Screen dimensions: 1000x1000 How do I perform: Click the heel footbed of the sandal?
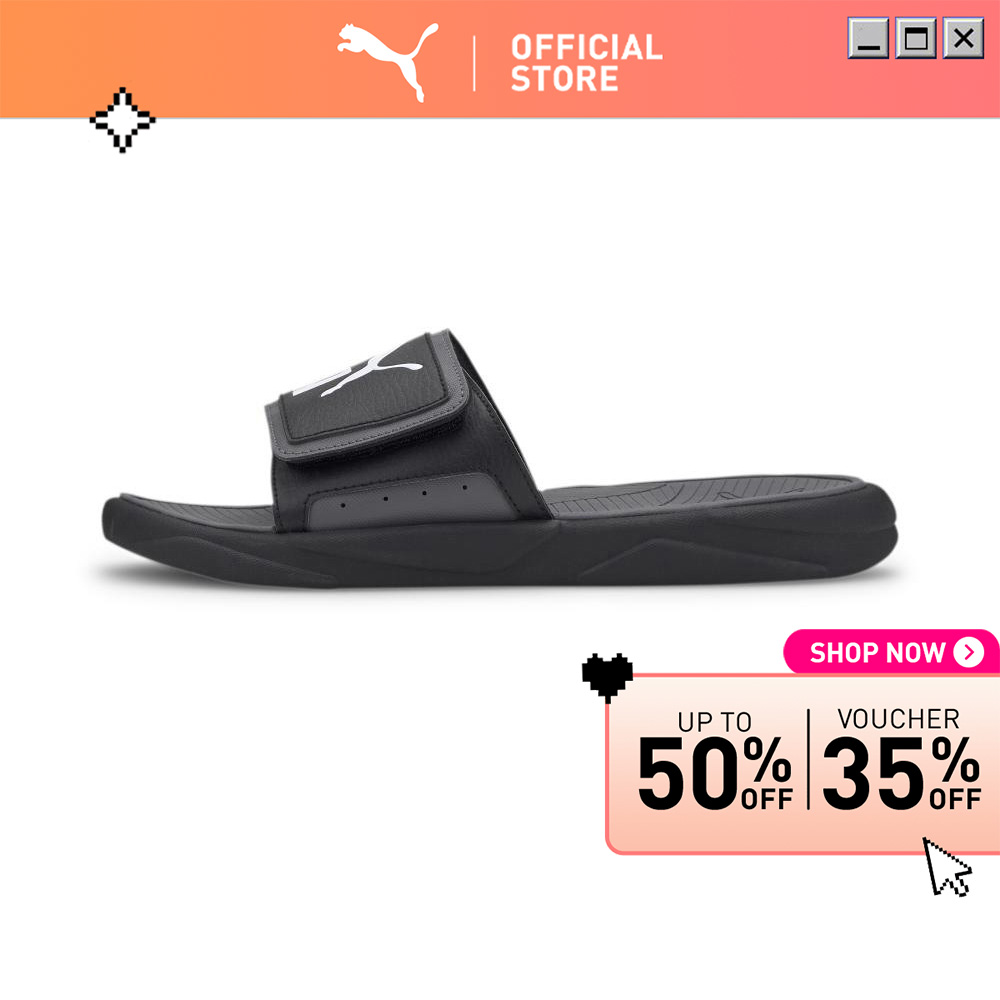pos(708,494)
